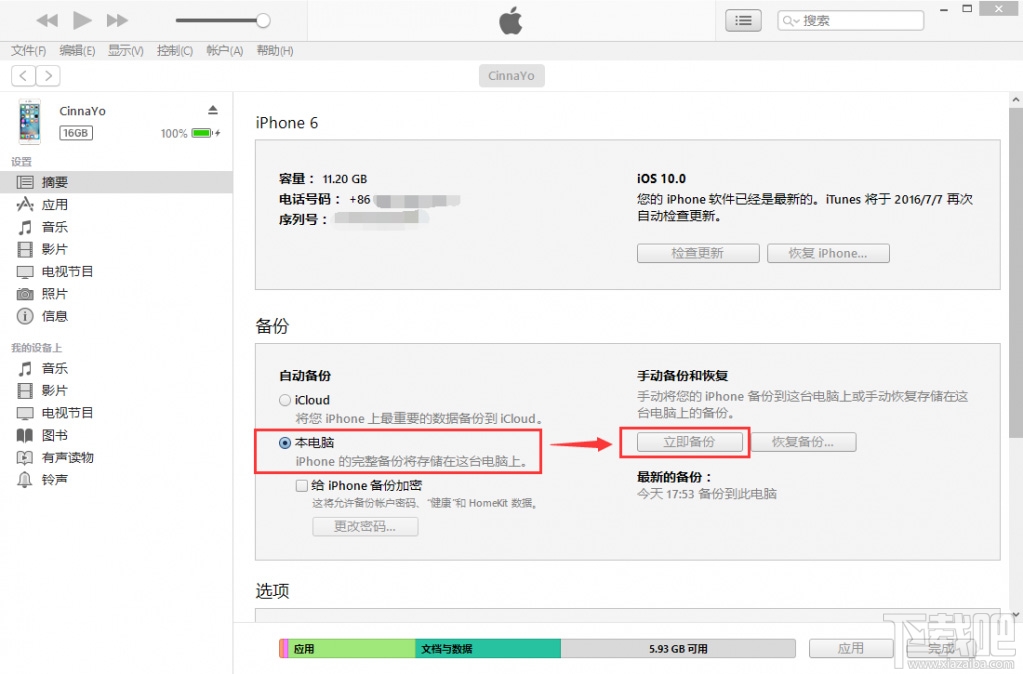The image size is (1023, 674).
Task: Select 音乐 under 我的设备上
Action: tap(116, 368)
